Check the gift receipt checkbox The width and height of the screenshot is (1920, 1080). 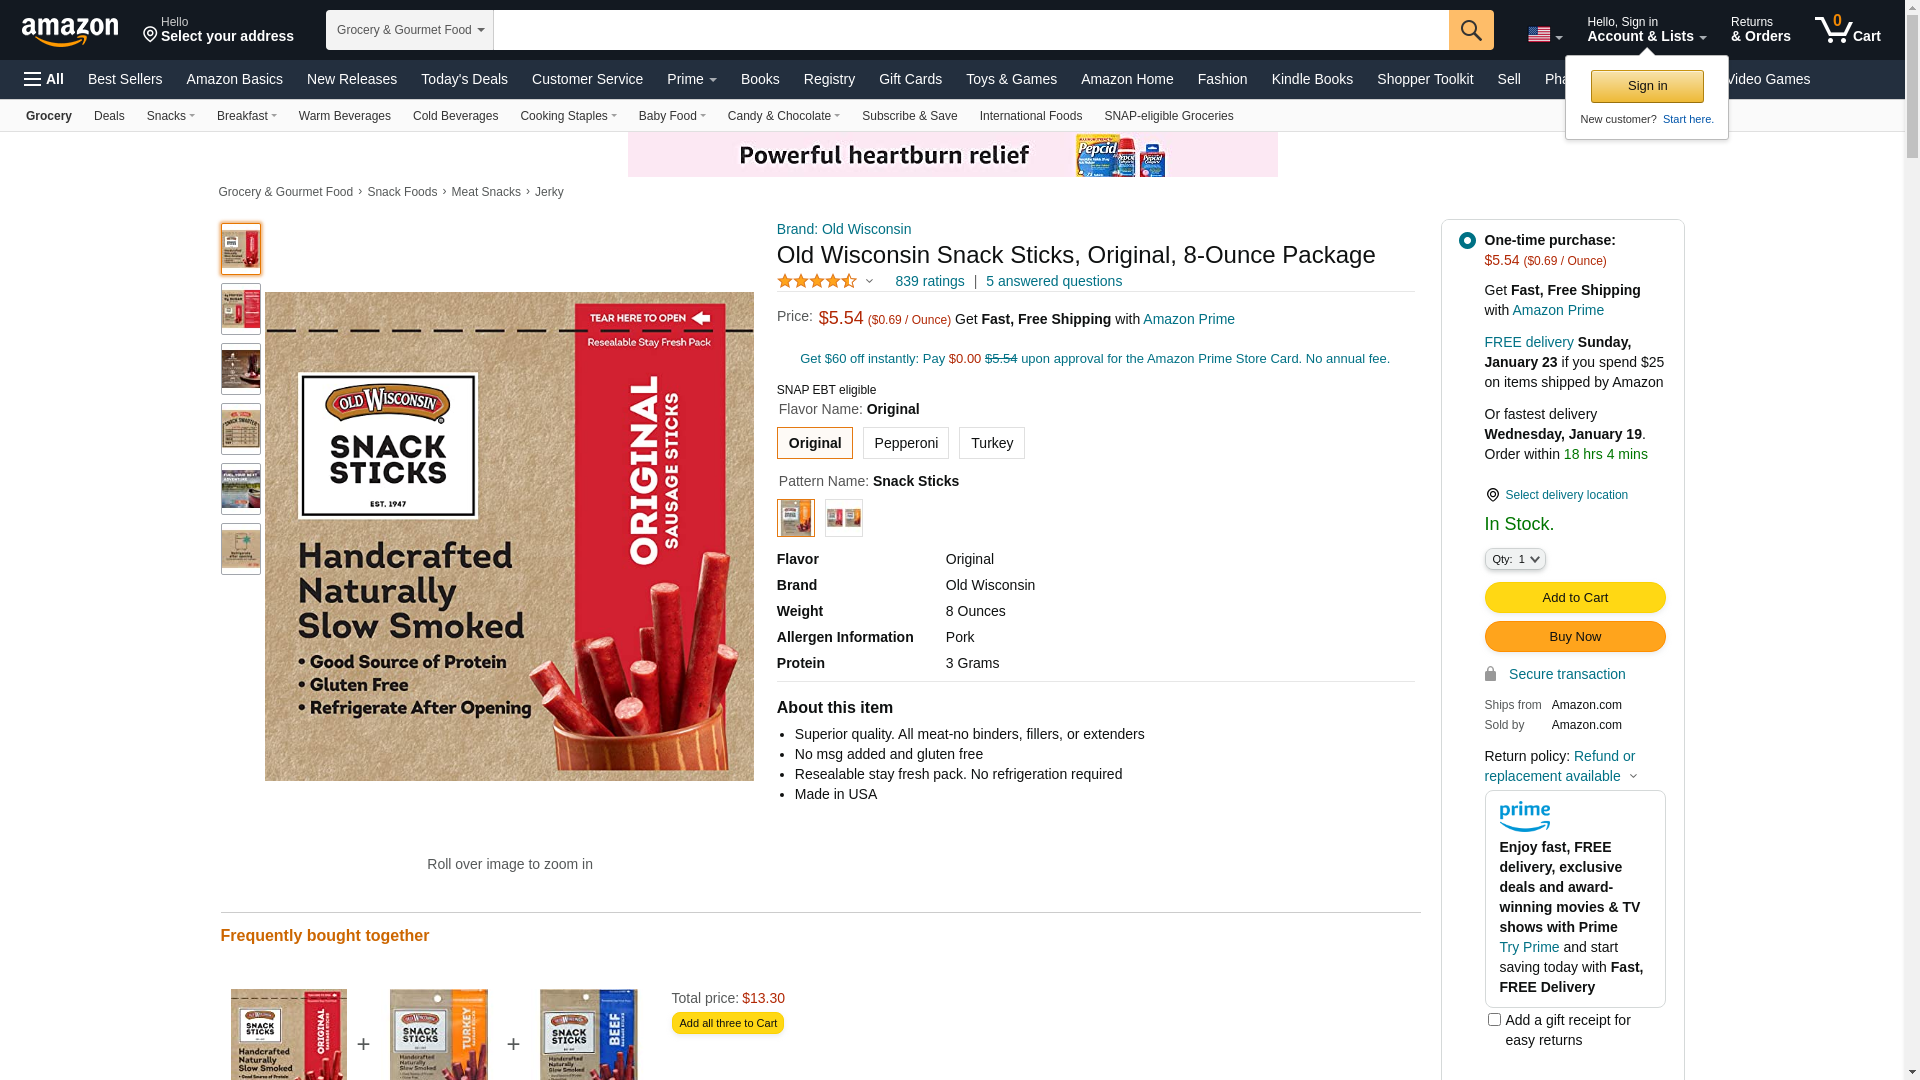pyautogui.click(x=1494, y=1020)
